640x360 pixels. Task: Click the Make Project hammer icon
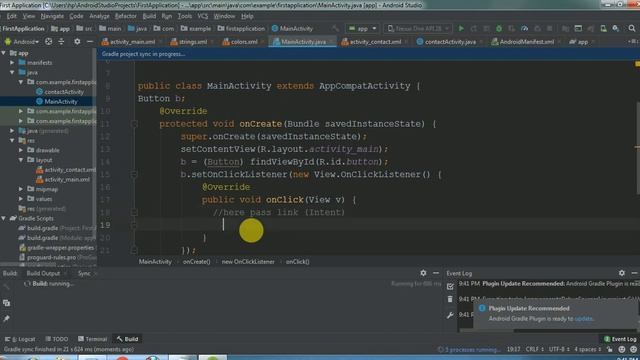(336, 29)
